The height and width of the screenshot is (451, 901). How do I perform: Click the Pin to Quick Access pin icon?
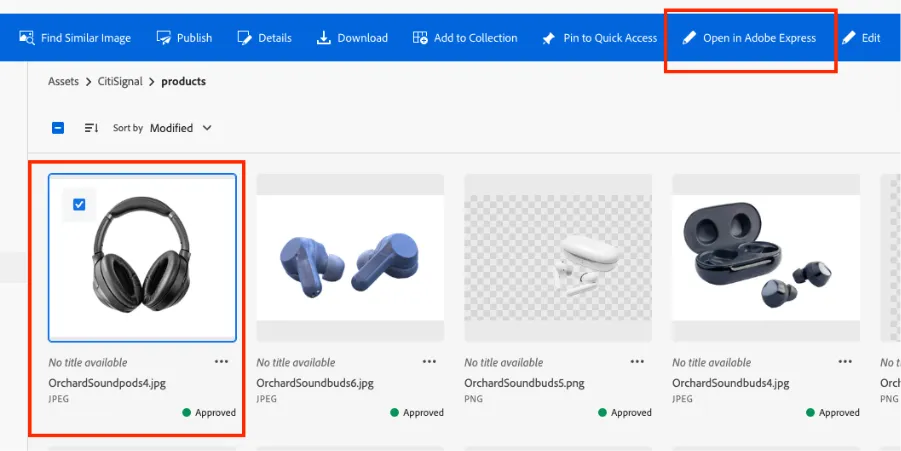tap(549, 38)
